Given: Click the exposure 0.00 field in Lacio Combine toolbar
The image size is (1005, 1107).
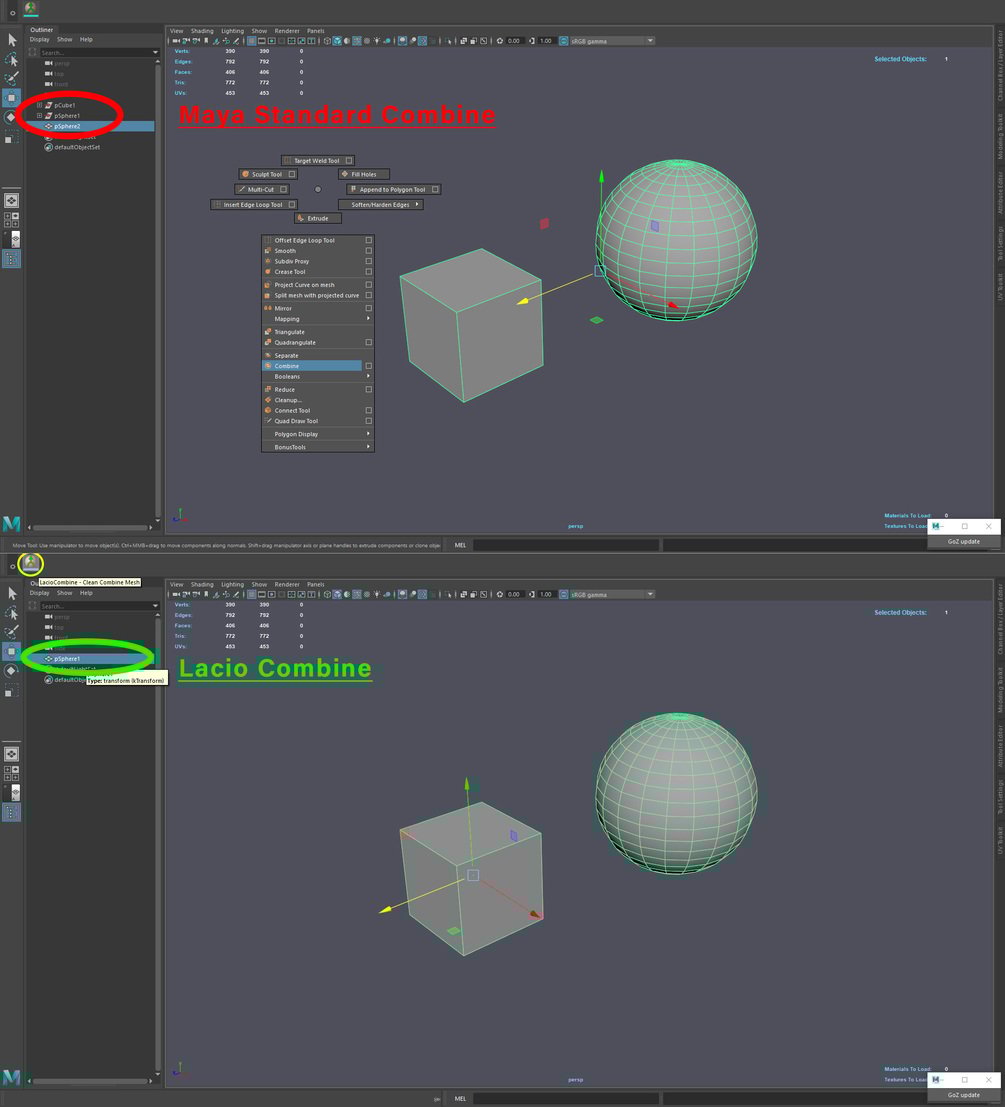Looking at the screenshot, I should point(514,594).
